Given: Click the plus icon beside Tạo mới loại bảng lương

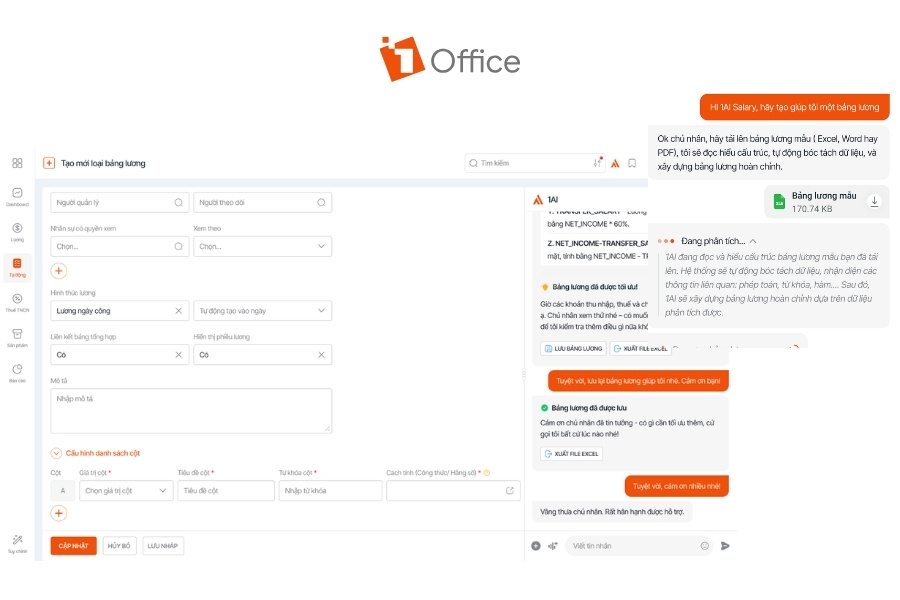Looking at the screenshot, I should (49, 163).
